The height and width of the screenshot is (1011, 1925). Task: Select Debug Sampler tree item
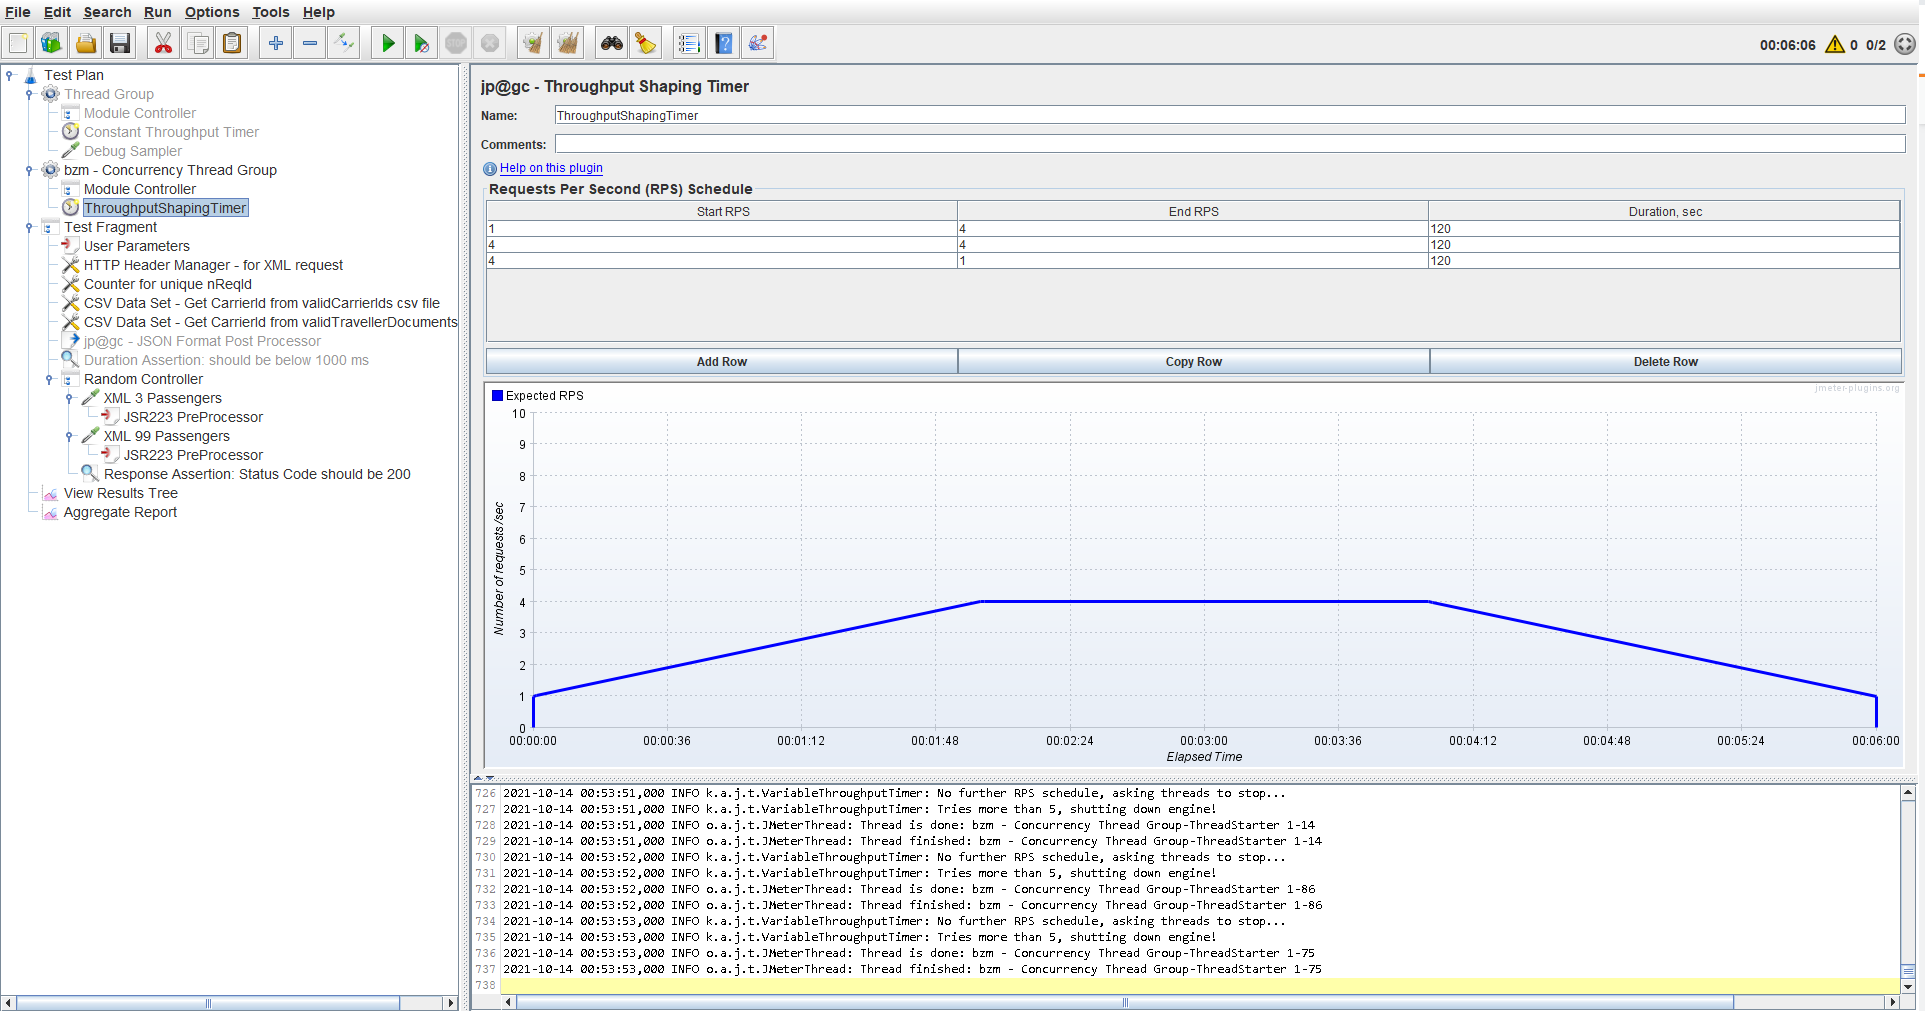pos(133,151)
